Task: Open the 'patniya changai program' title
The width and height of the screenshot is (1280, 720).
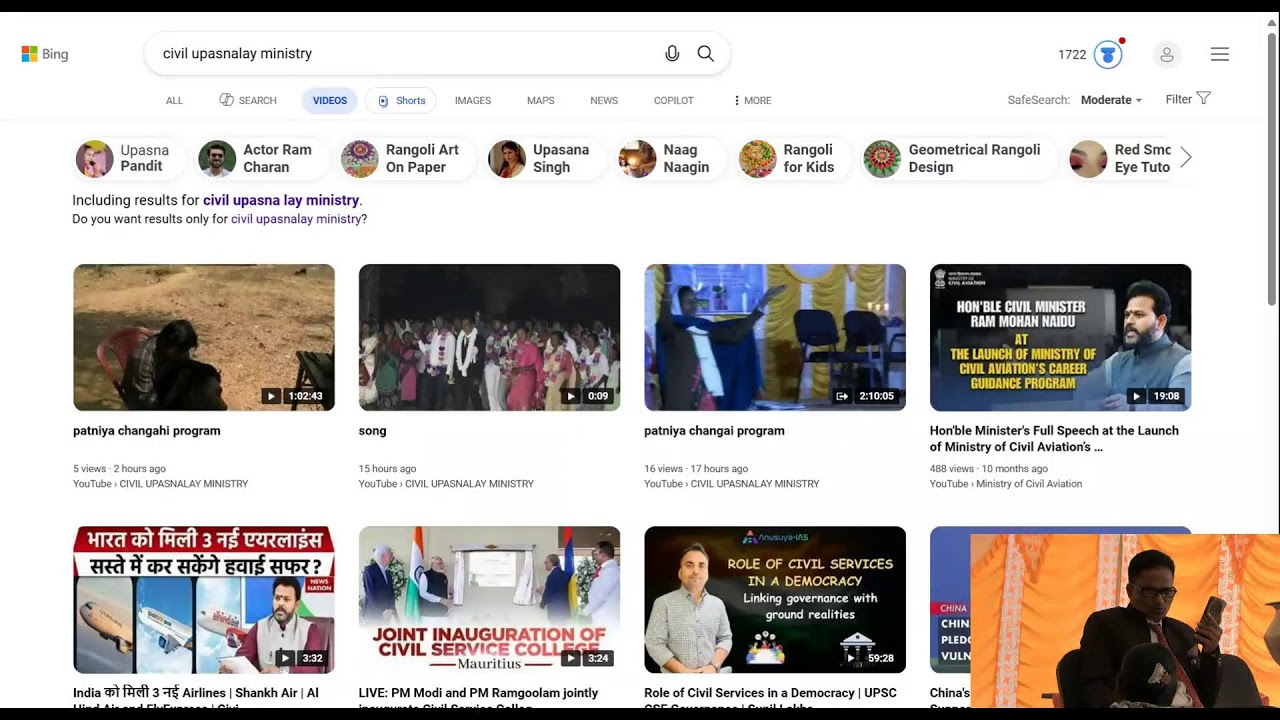Action: (x=714, y=431)
